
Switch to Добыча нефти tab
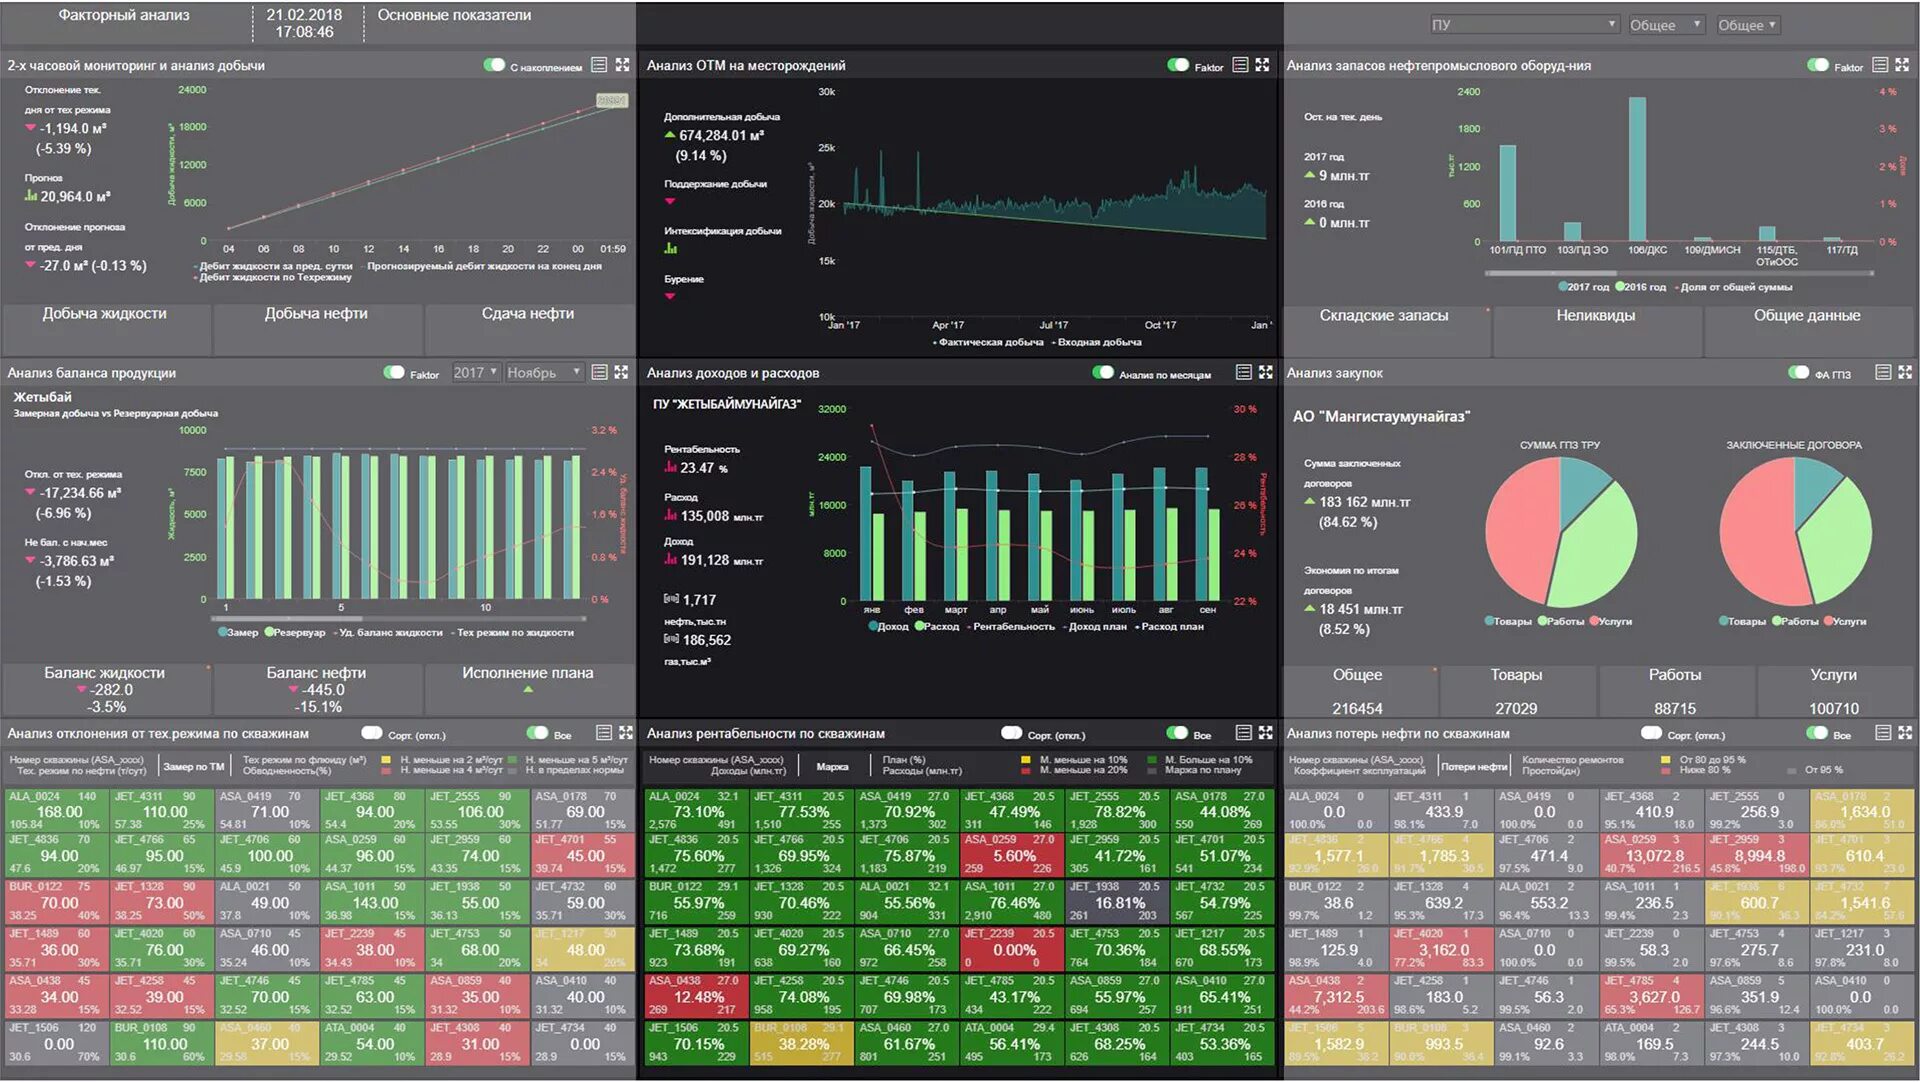click(x=316, y=314)
